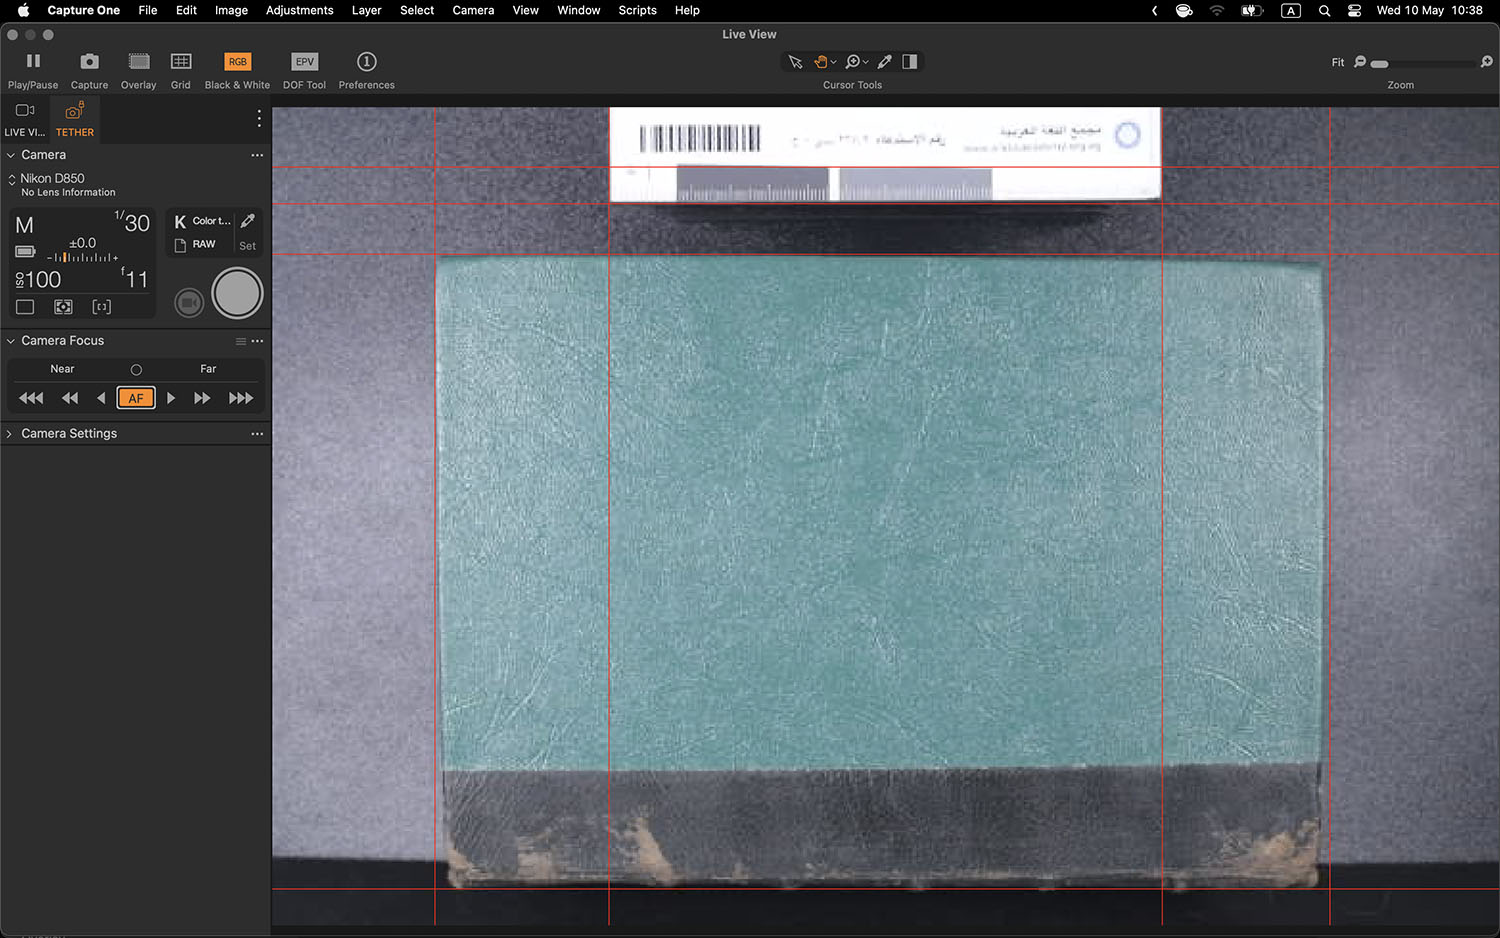
Task: Click the single frame drive mode icon
Action: pyautogui.click(x=25, y=307)
